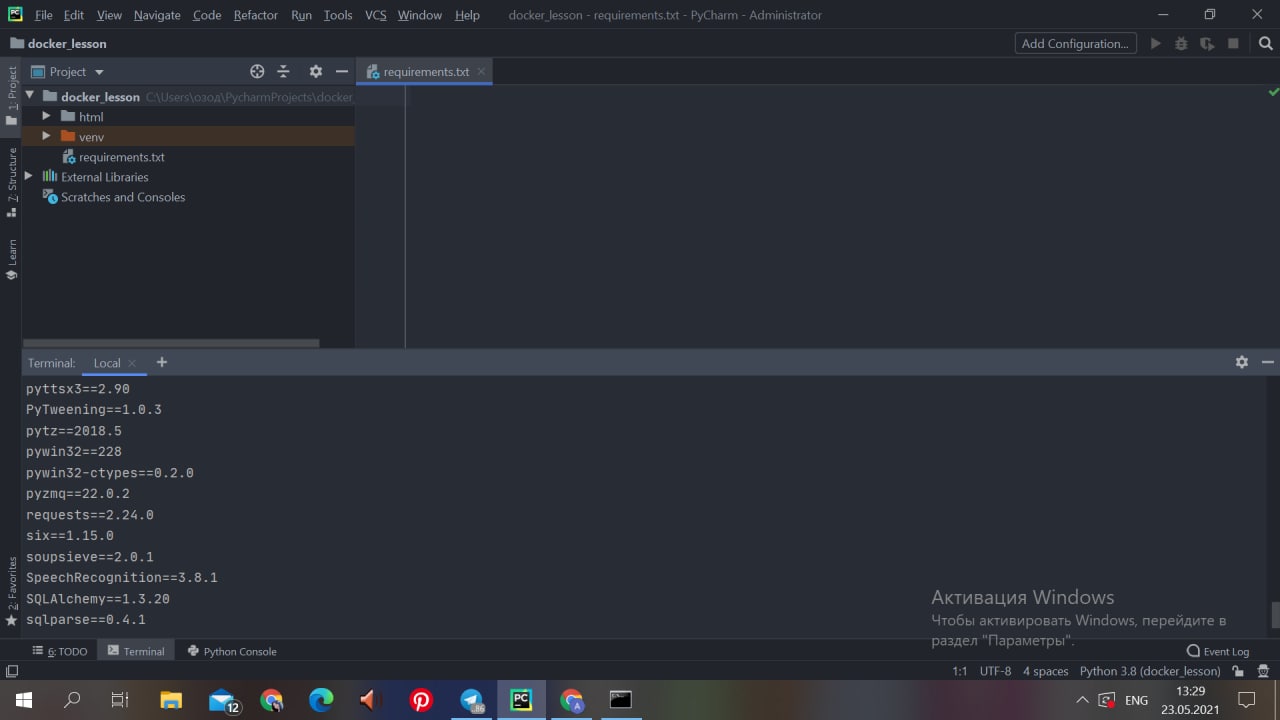Open the Event Log

pos(1218,651)
